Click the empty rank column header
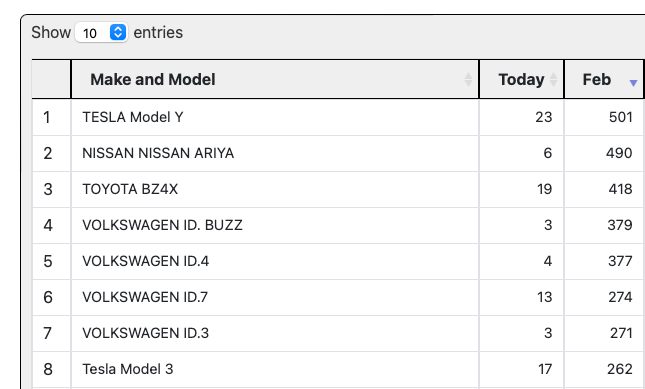The width and height of the screenshot is (645, 389). [x=51, y=79]
